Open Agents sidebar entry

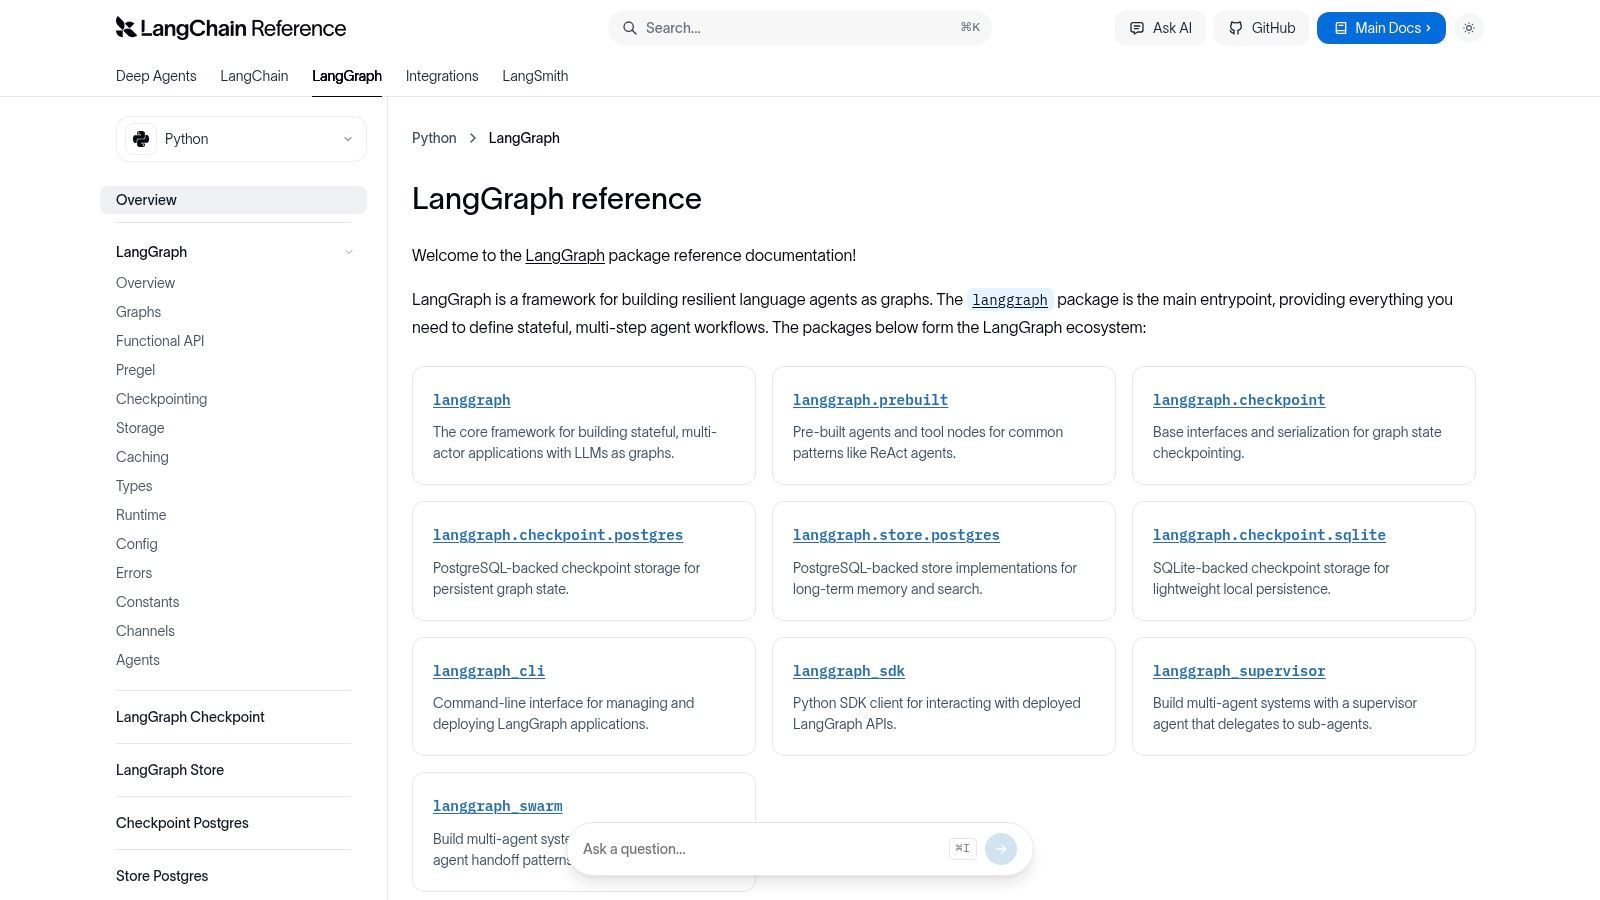(137, 660)
